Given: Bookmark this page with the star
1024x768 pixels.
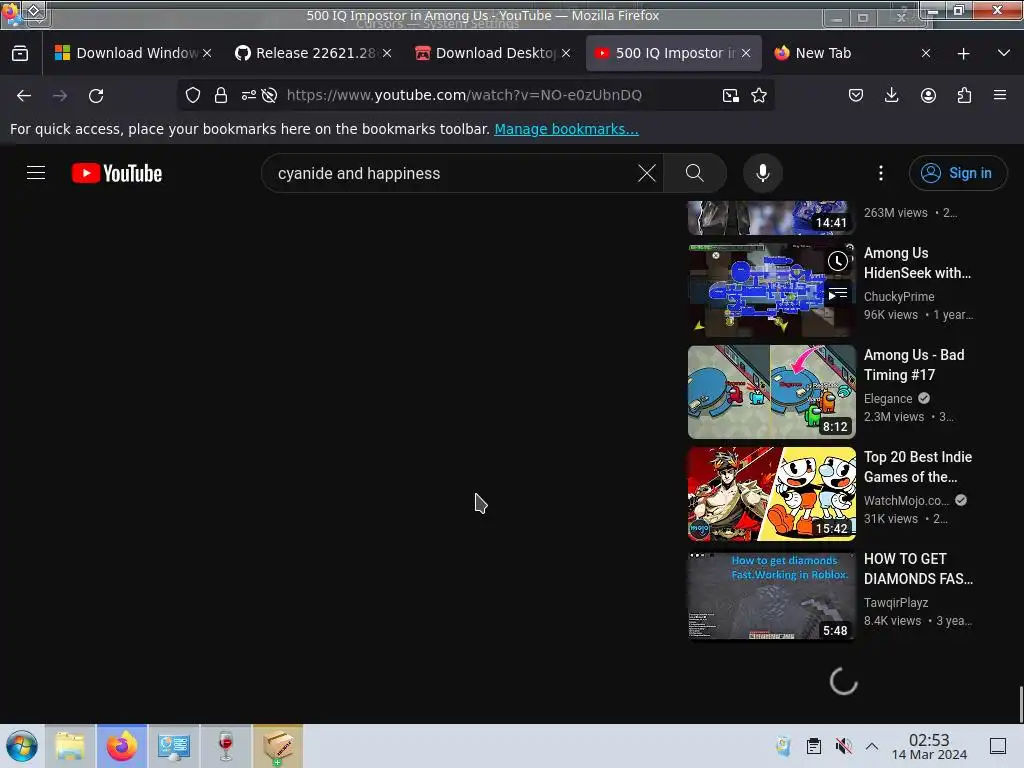Looking at the screenshot, I should tap(759, 95).
